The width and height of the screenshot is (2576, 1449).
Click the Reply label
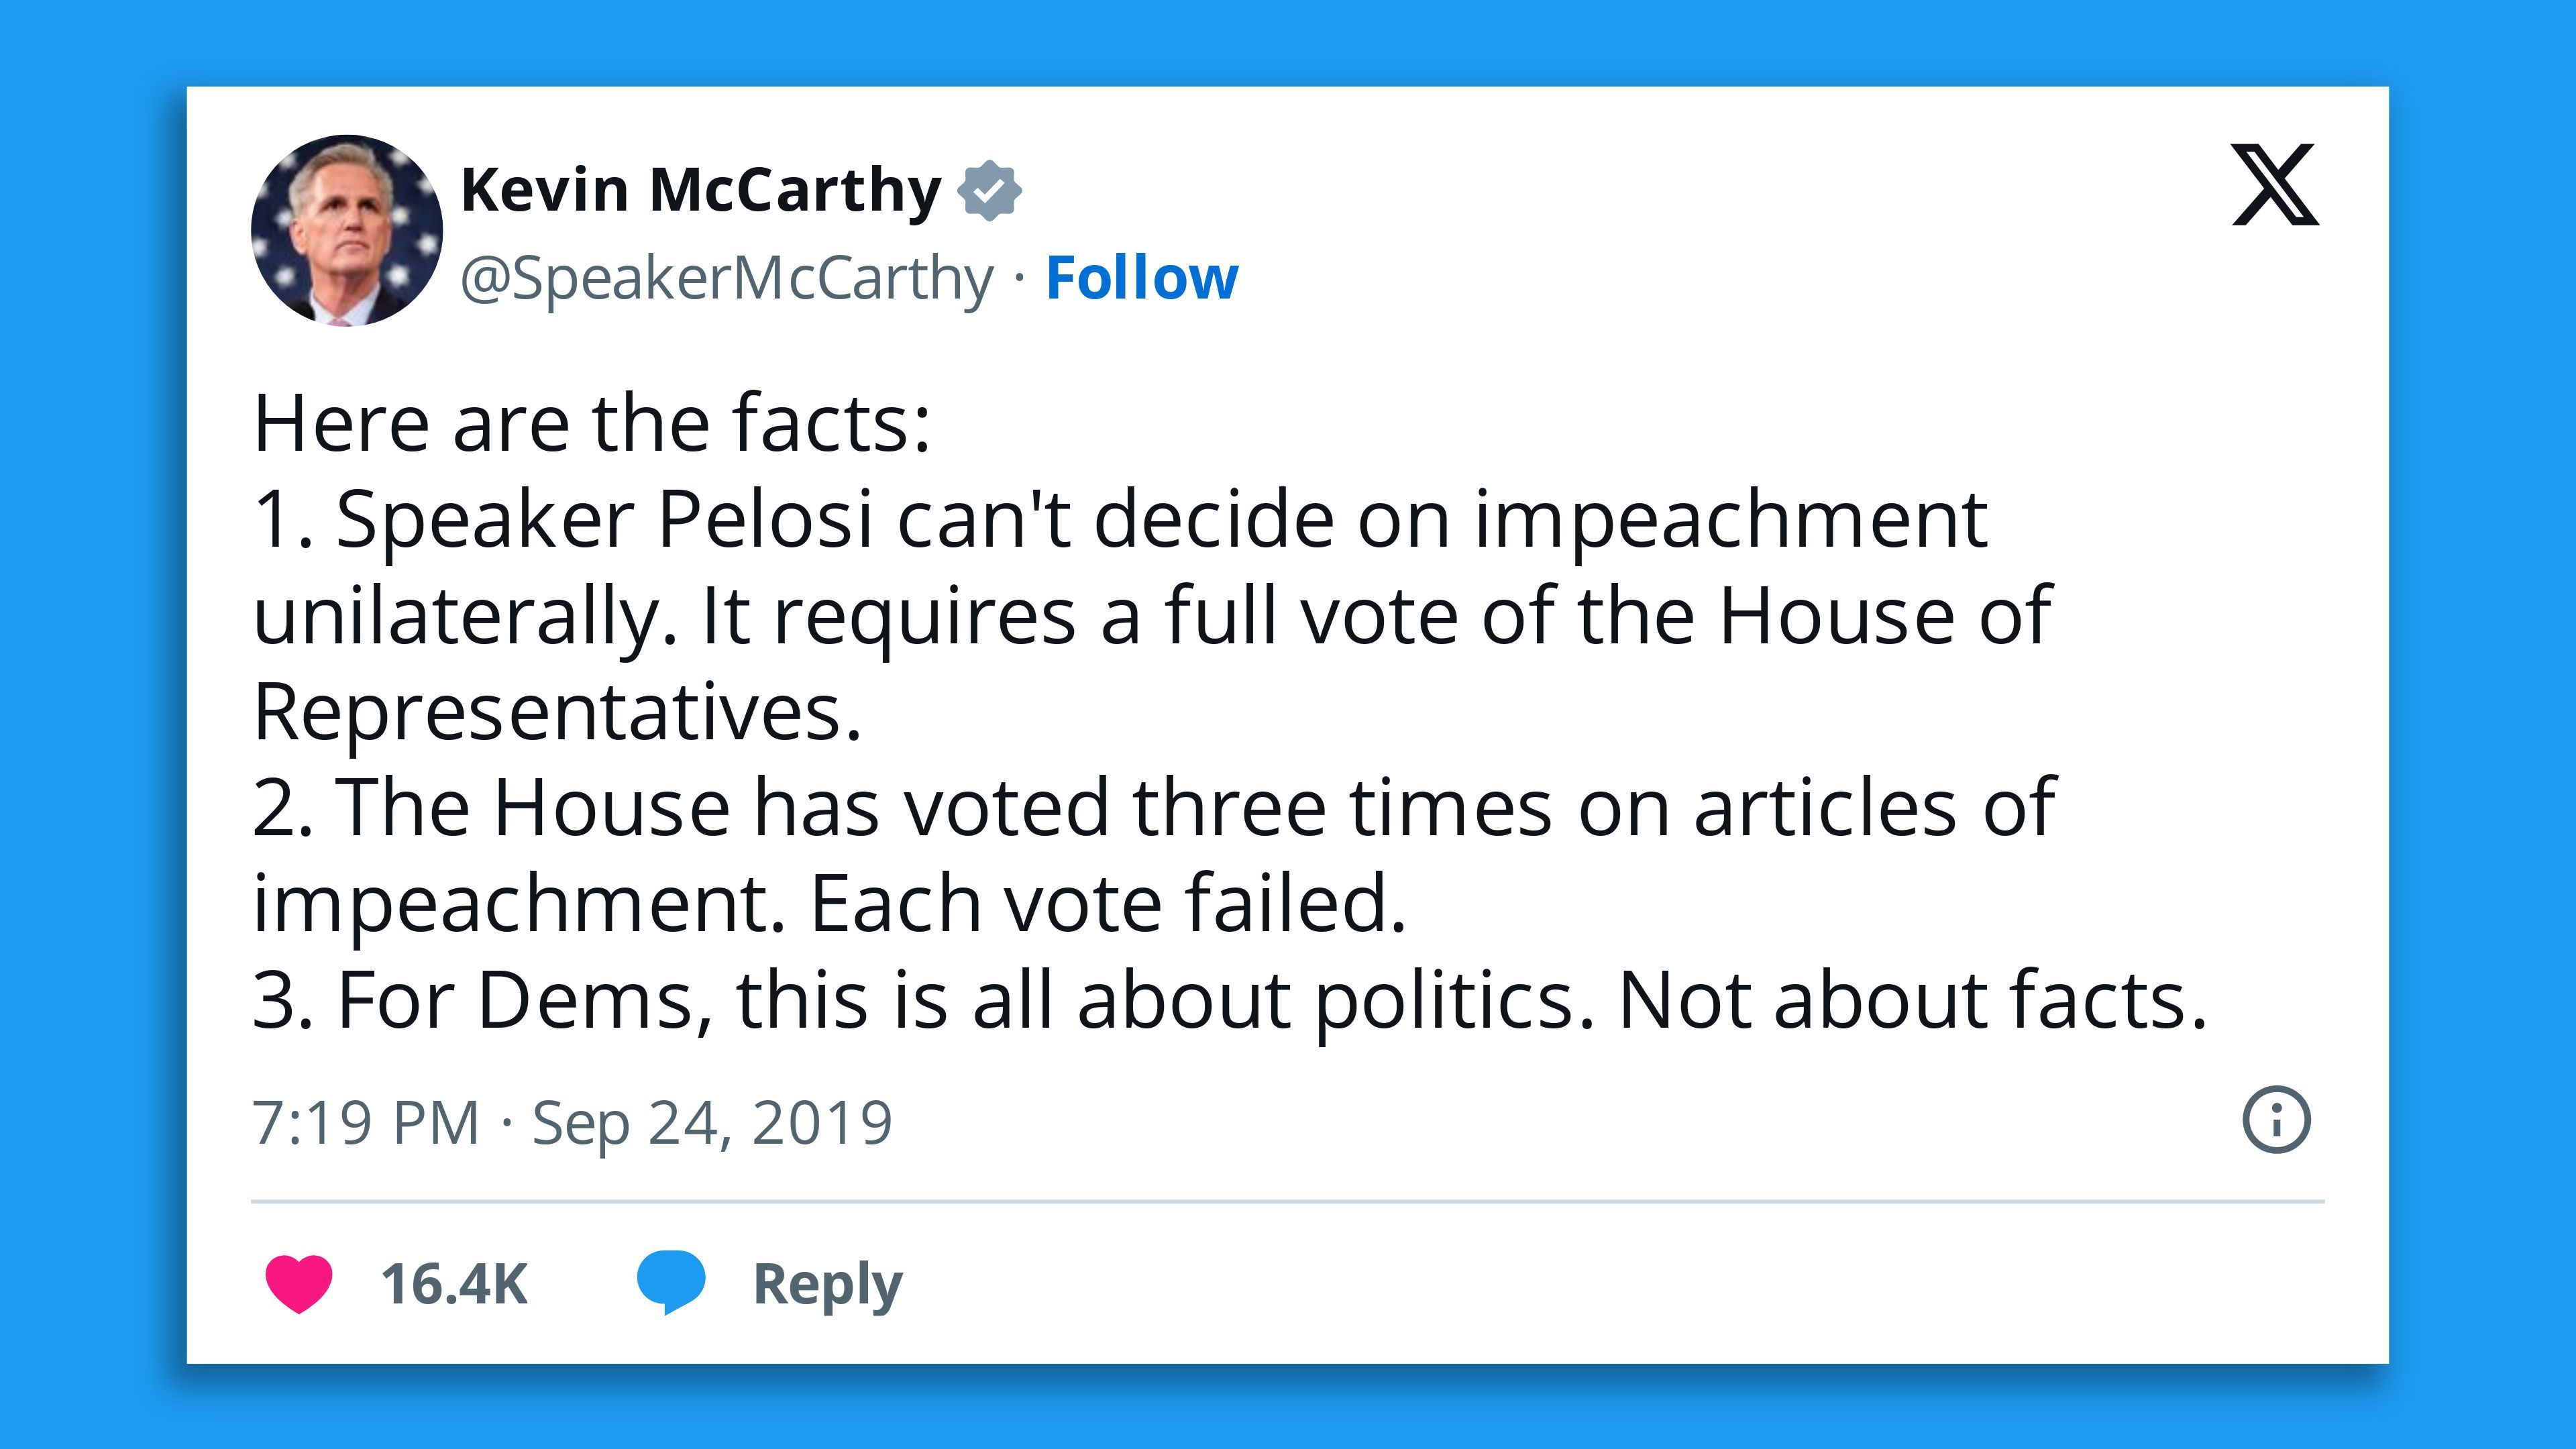point(828,1285)
